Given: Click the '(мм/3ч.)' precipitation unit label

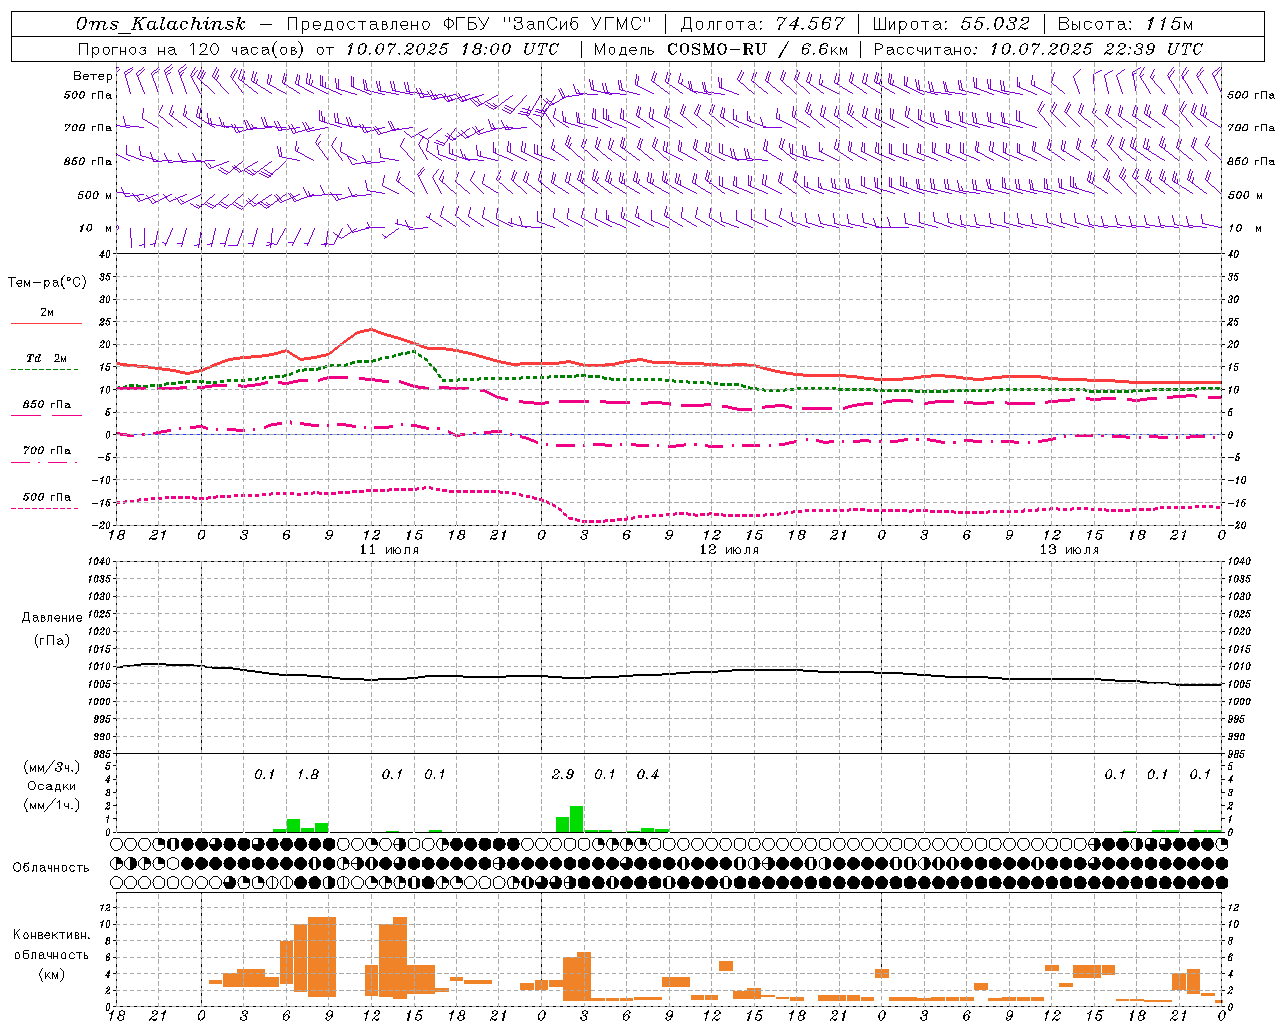Looking at the screenshot, I should coord(52,768).
